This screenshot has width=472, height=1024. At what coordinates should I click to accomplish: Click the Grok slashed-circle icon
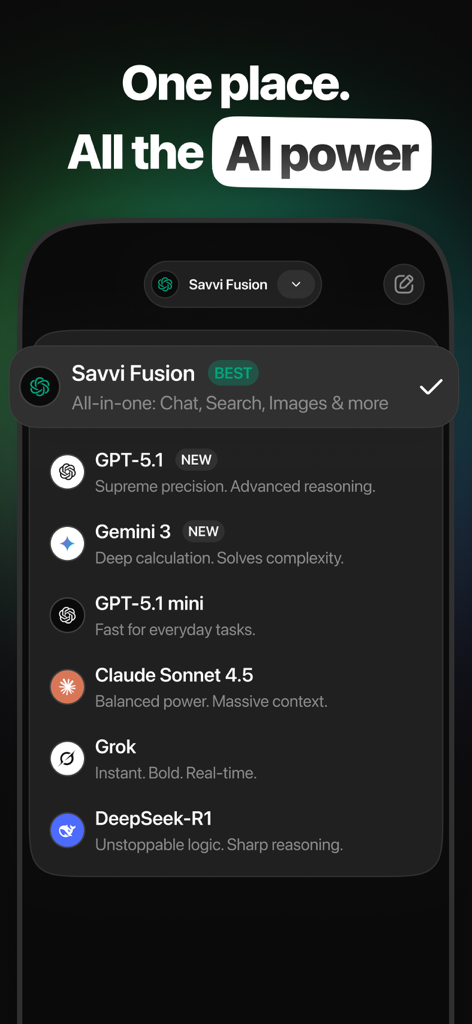pyautogui.click(x=67, y=759)
